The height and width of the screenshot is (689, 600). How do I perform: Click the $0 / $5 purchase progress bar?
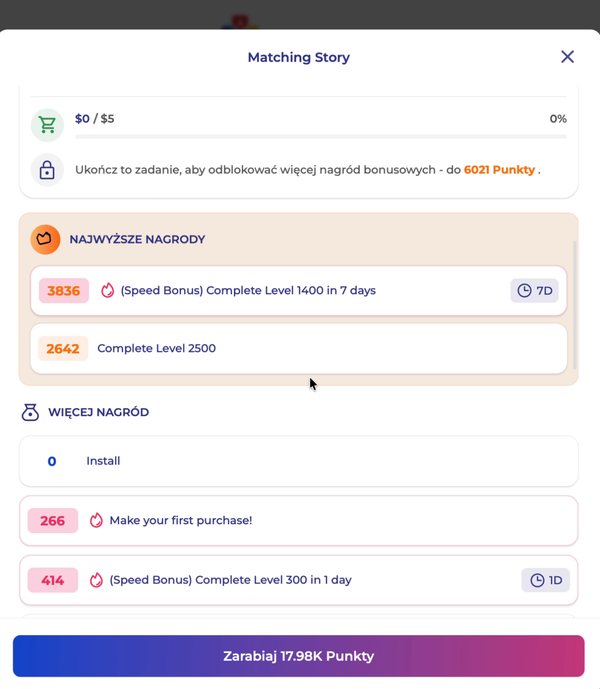[x=321, y=137]
